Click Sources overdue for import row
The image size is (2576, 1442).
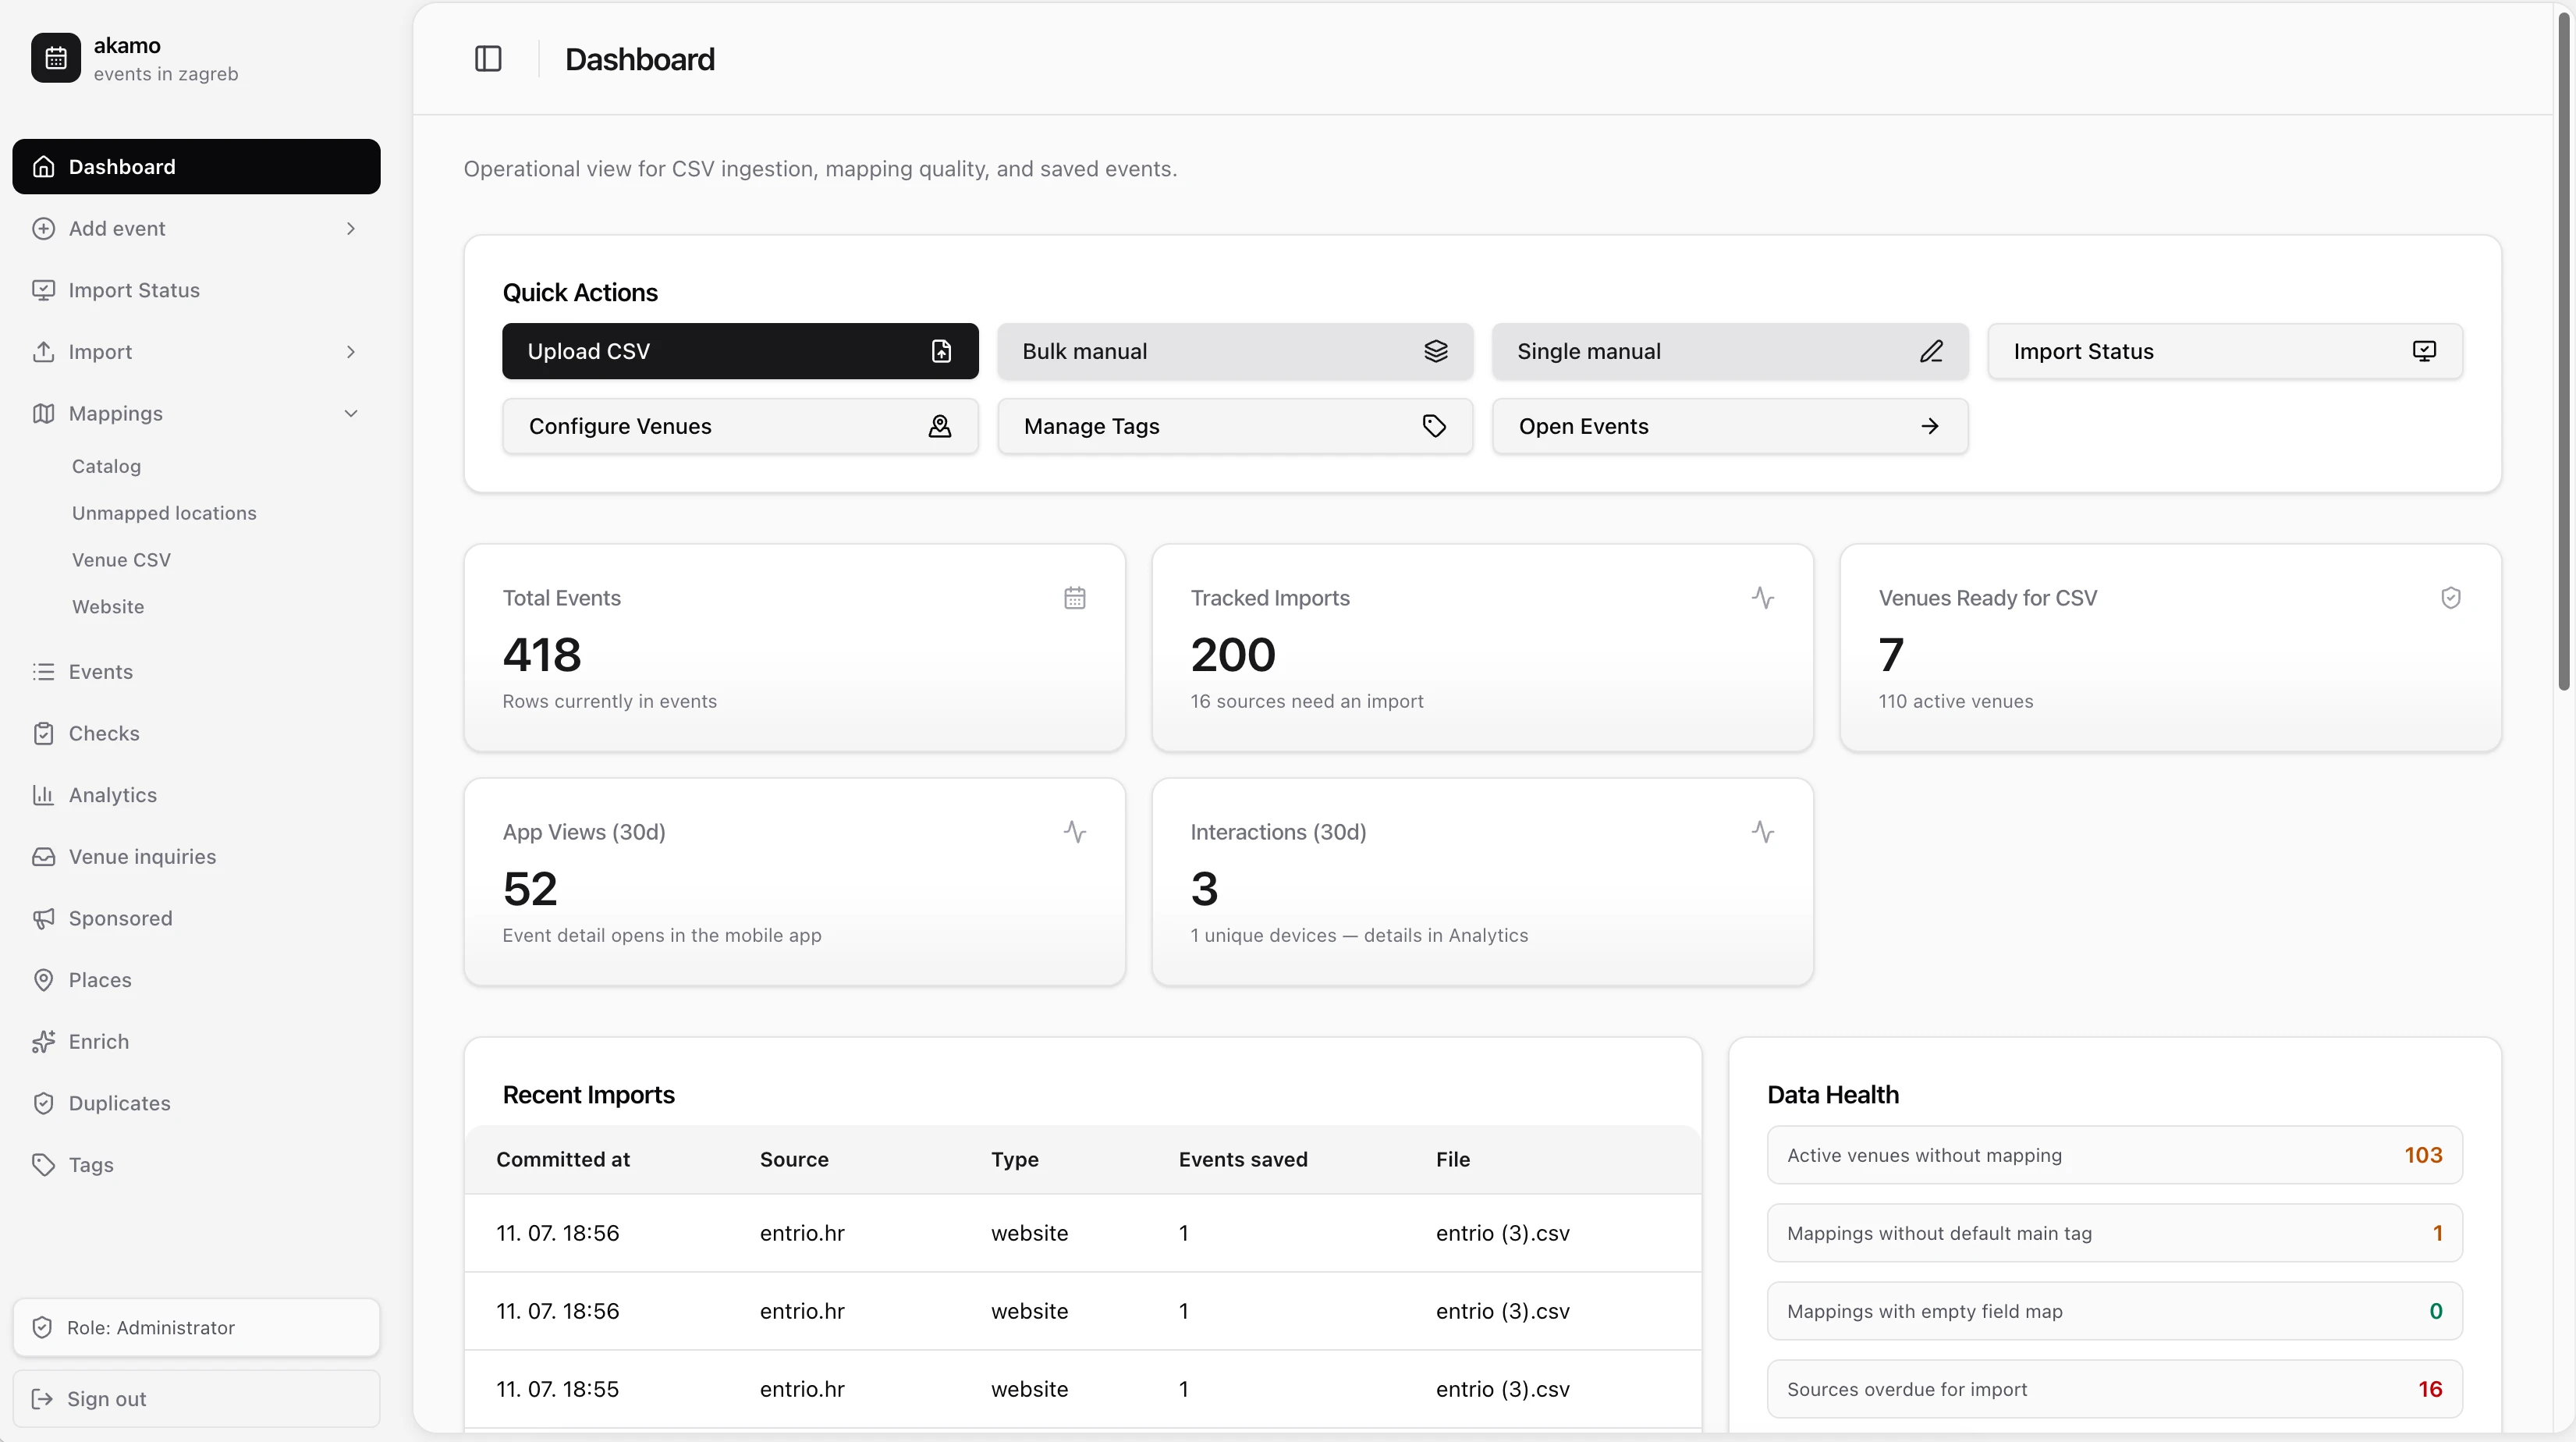coord(2114,1389)
